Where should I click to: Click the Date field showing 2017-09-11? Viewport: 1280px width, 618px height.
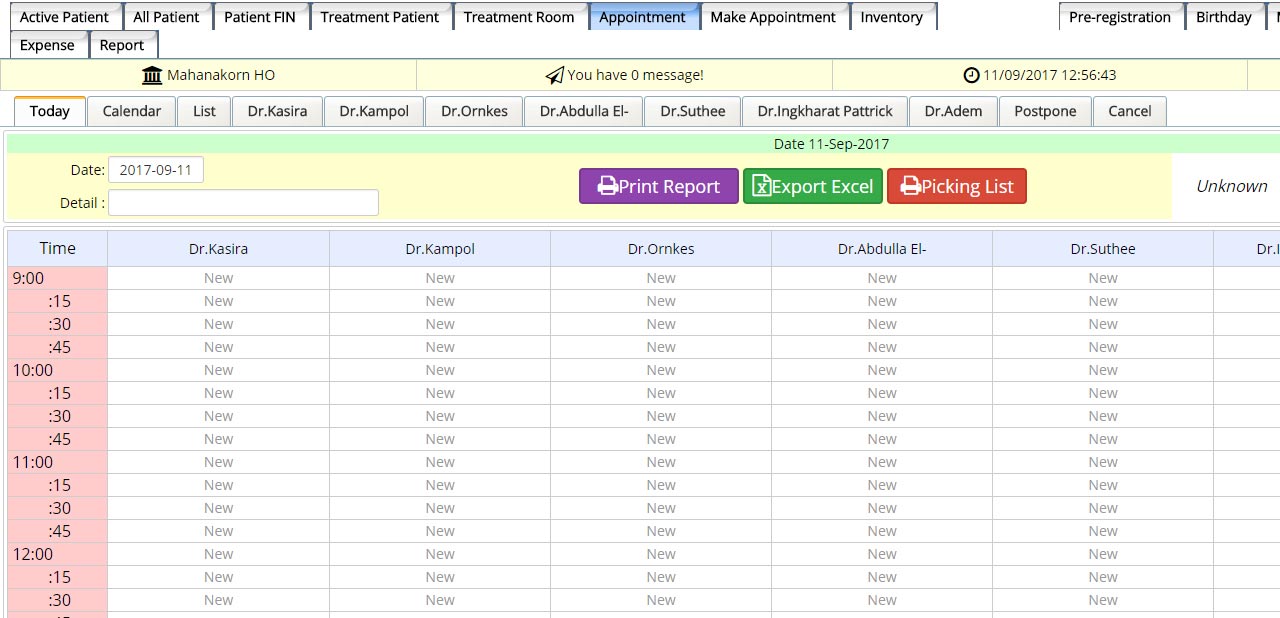(156, 170)
